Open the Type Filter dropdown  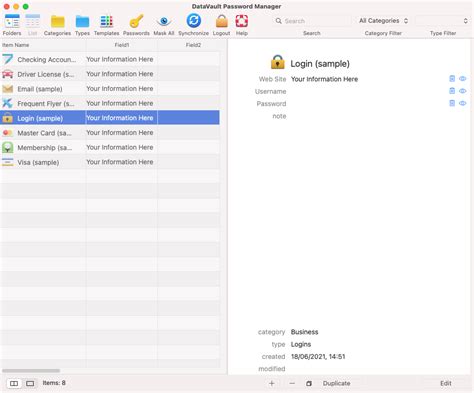pyautogui.click(x=442, y=21)
